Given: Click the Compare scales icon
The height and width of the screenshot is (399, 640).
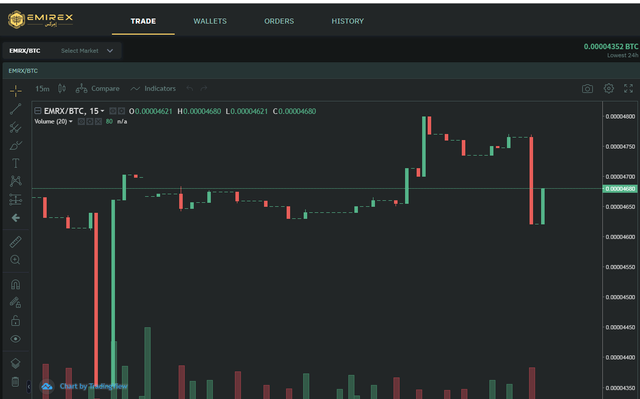Looking at the screenshot, I should tap(81, 89).
